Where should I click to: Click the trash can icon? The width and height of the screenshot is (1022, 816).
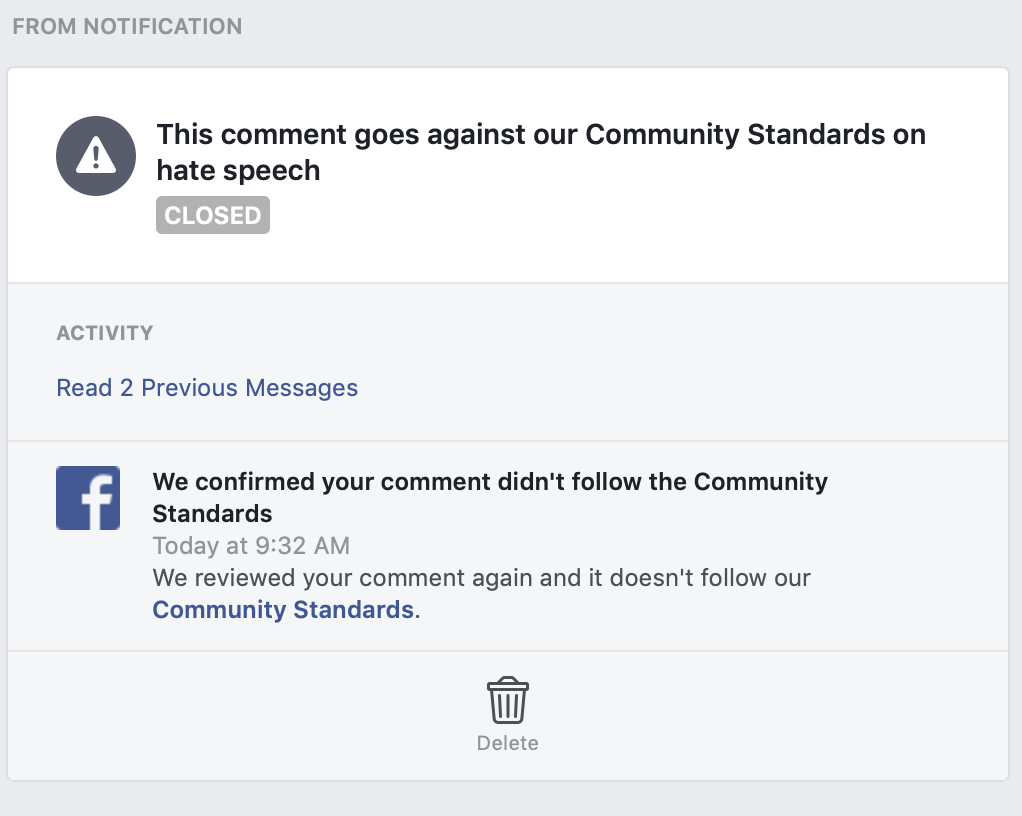click(x=508, y=700)
